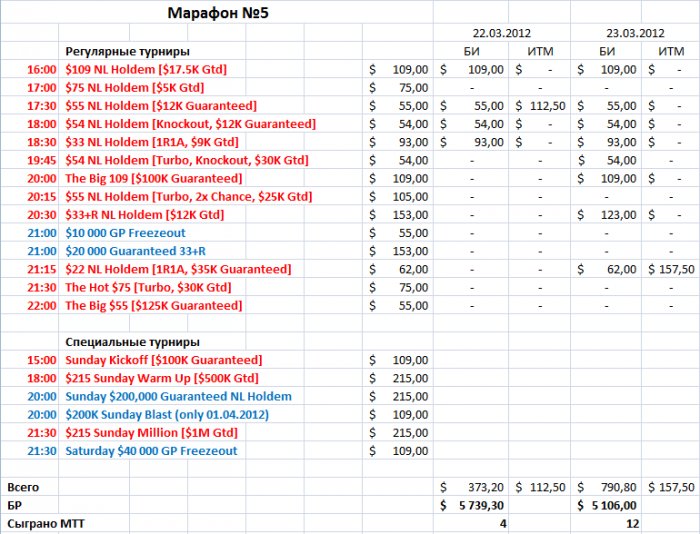This screenshot has height=534, width=700.
Task: Click "The Big 109 [$100K Guaranteed]" cell
Action: 154,179
